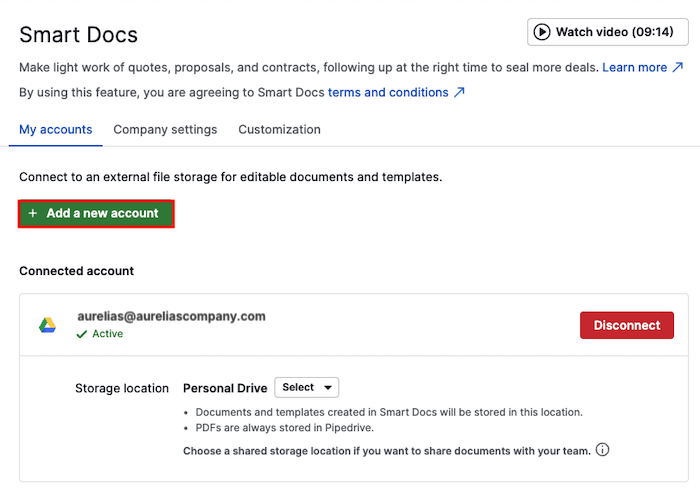Click the external arrow icon after Learn more

[x=678, y=67]
